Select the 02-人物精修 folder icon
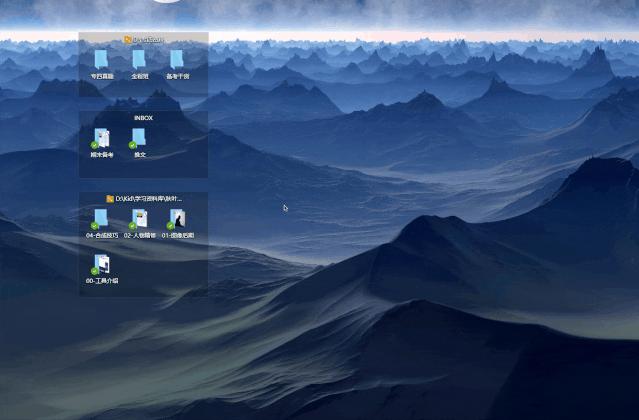This screenshot has height=420, width=639. (x=140, y=219)
